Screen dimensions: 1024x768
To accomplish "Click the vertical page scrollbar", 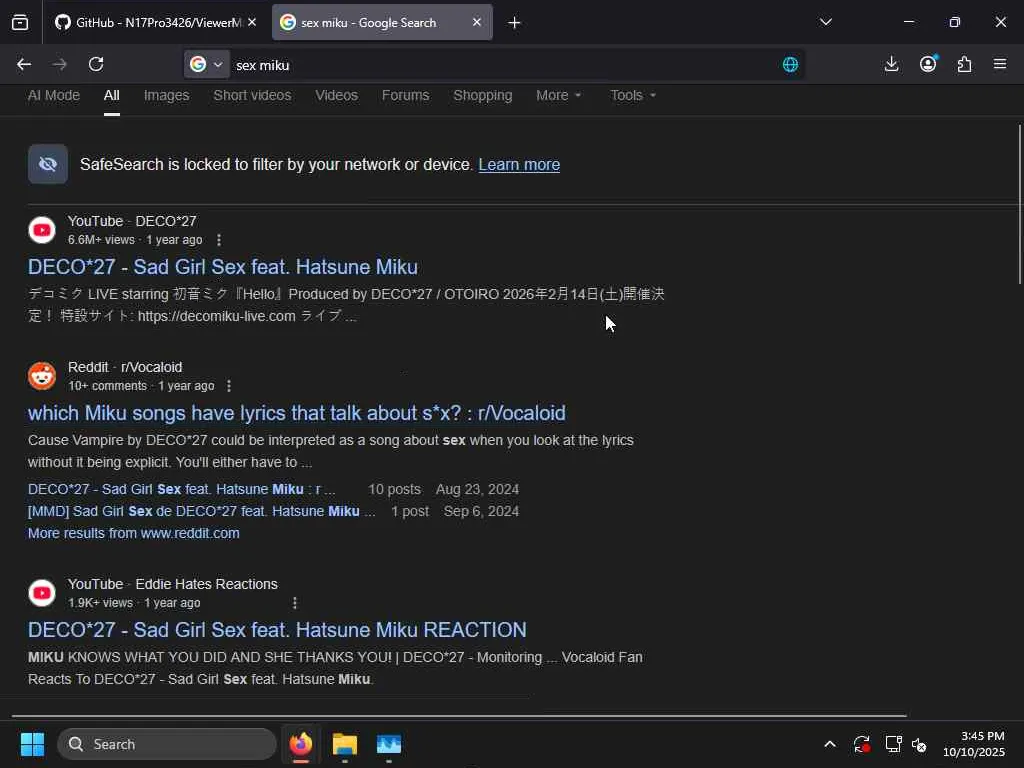I will pyautogui.click(x=1019, y=204).
